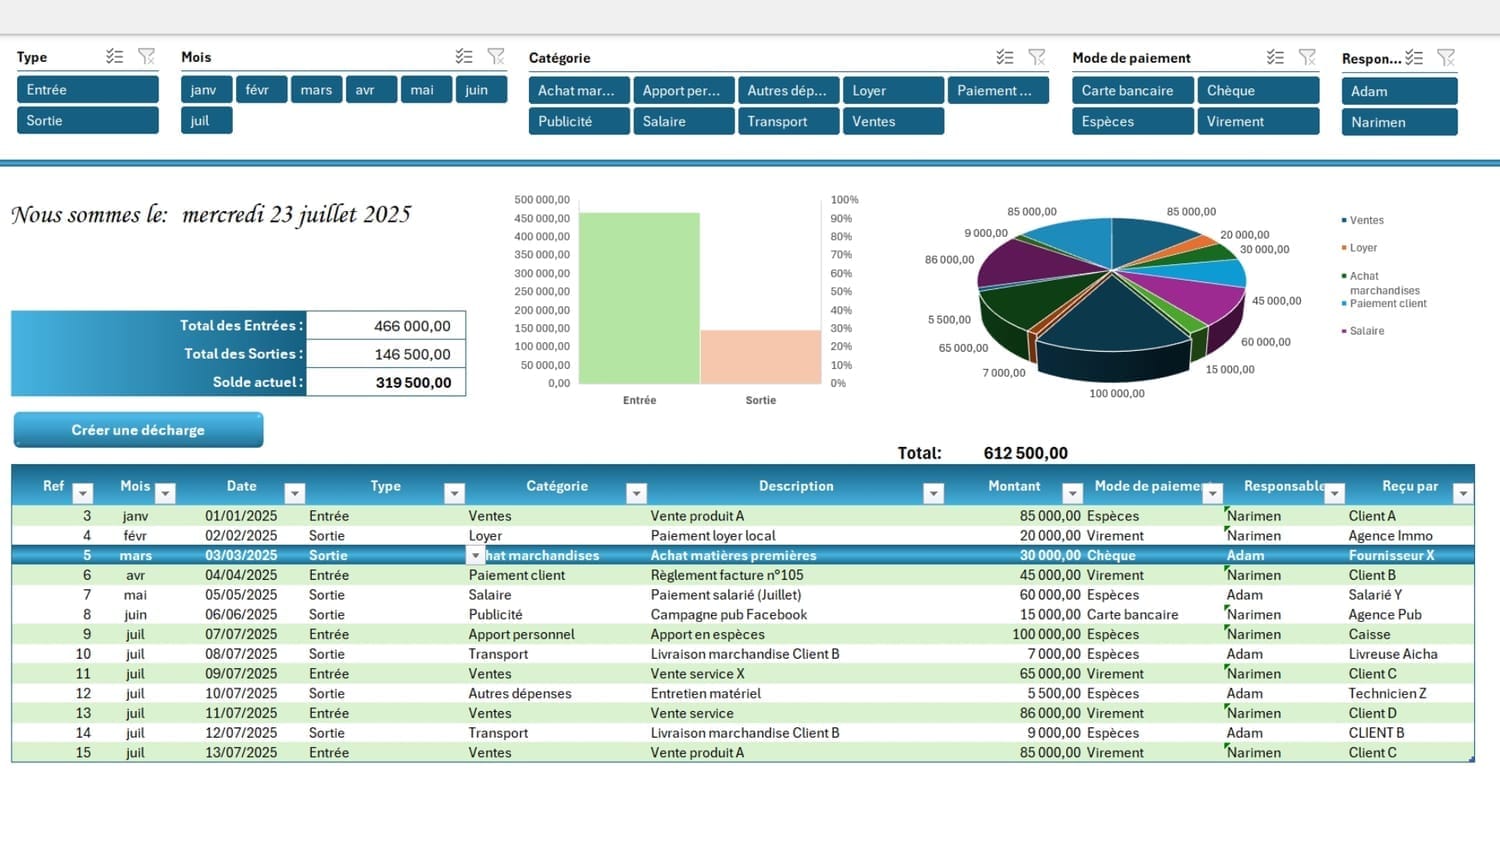Expand the Description column filter arrow
The height and width of the screenshot is (844, 1500).
coord(933,493)
